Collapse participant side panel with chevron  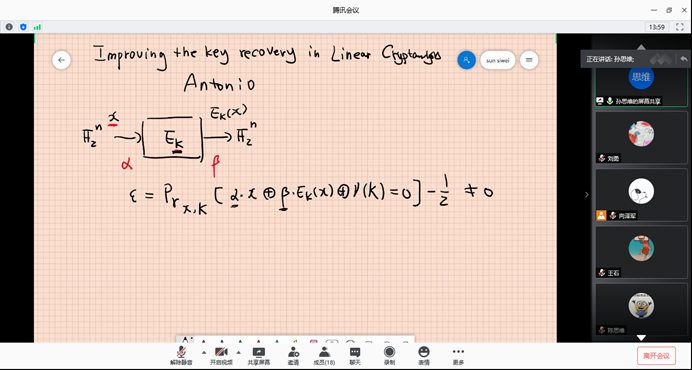(587, 194)
